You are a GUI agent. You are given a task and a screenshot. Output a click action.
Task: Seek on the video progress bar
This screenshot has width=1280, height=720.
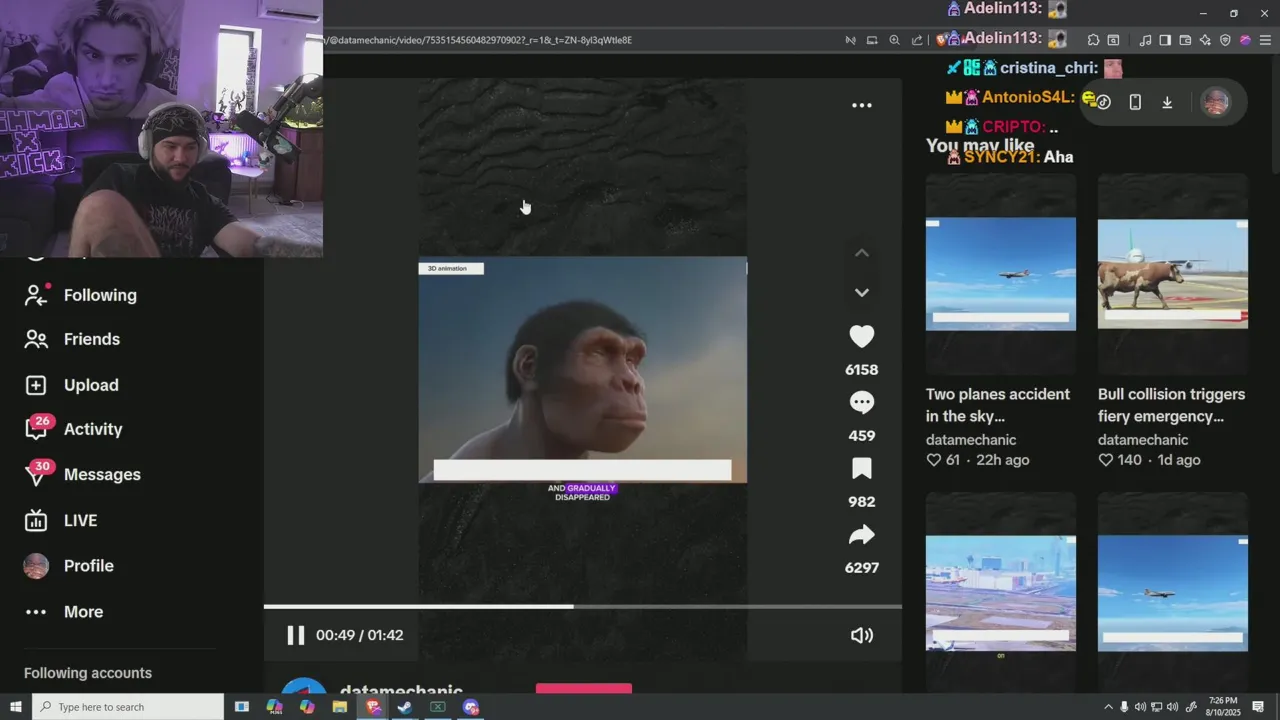[x=583, y=606]
